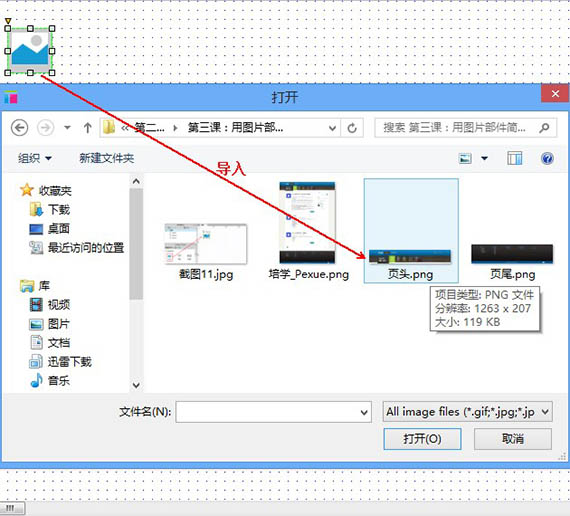Open the help question mark icon

[x=547, y=158]
